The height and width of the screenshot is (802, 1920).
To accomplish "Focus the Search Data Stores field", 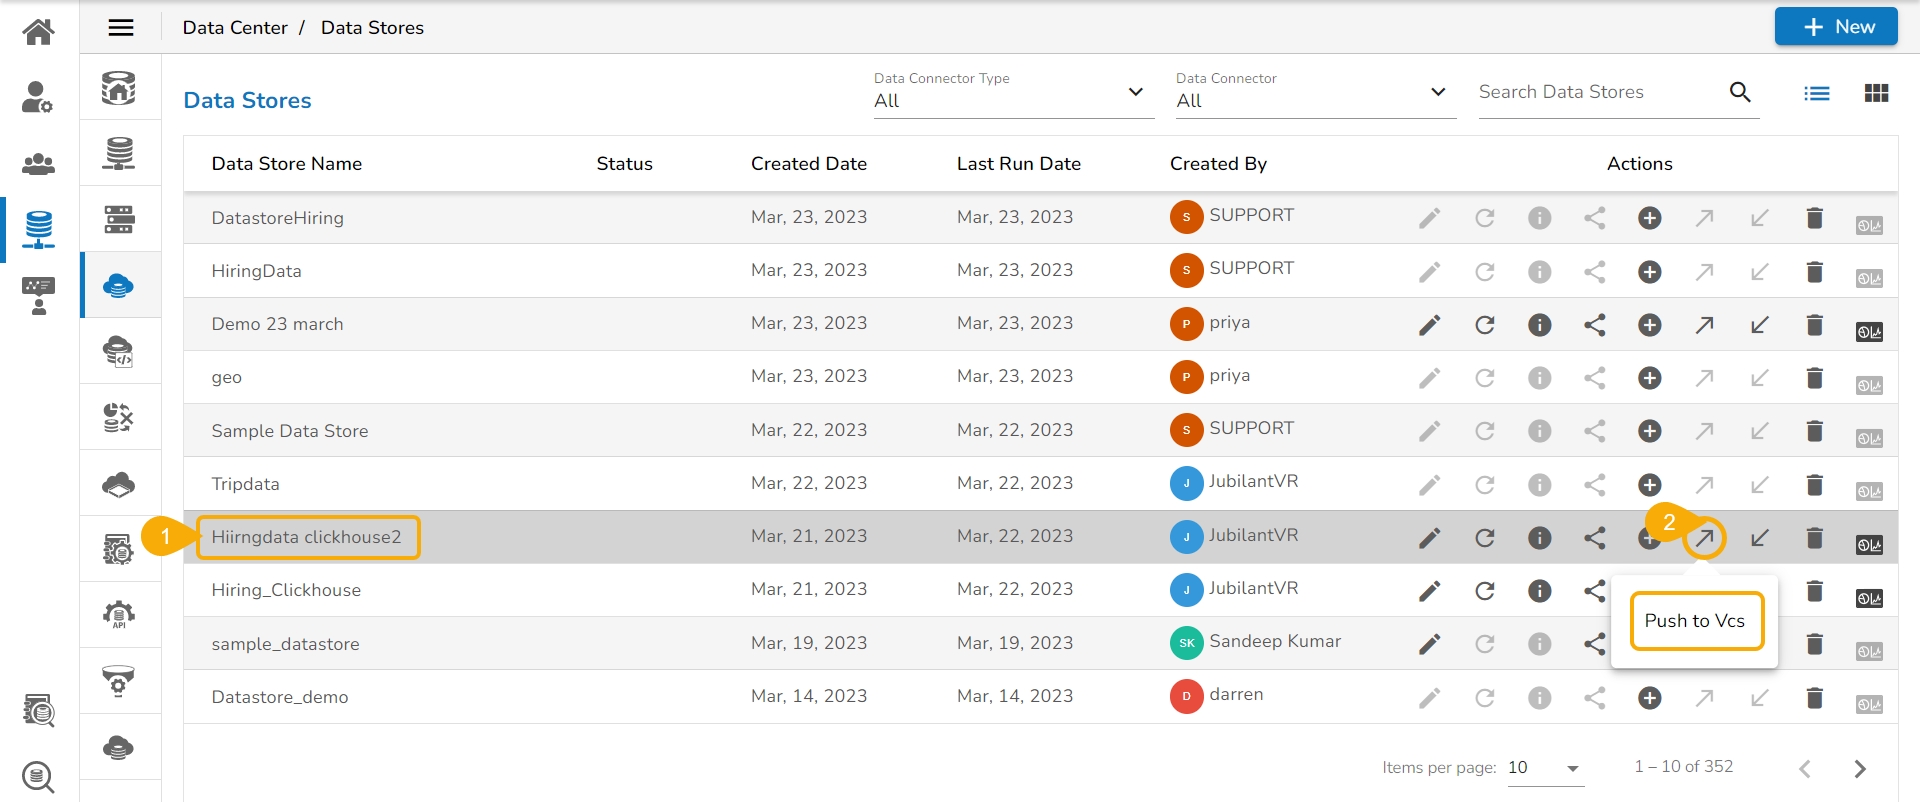I will (1598, 92).
